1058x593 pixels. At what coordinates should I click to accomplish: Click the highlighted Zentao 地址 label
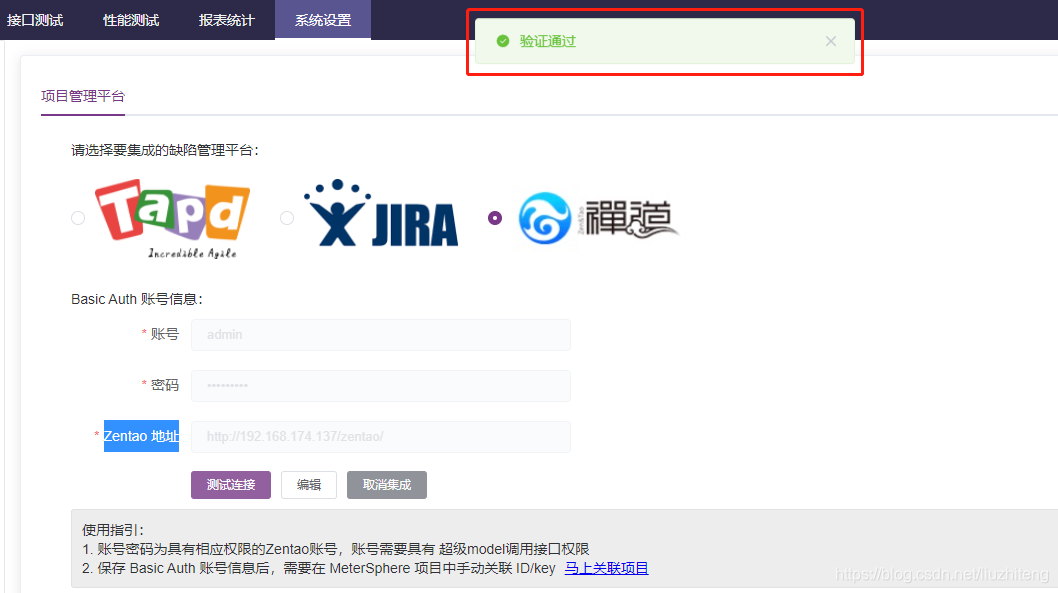click(x=141, y=436)
